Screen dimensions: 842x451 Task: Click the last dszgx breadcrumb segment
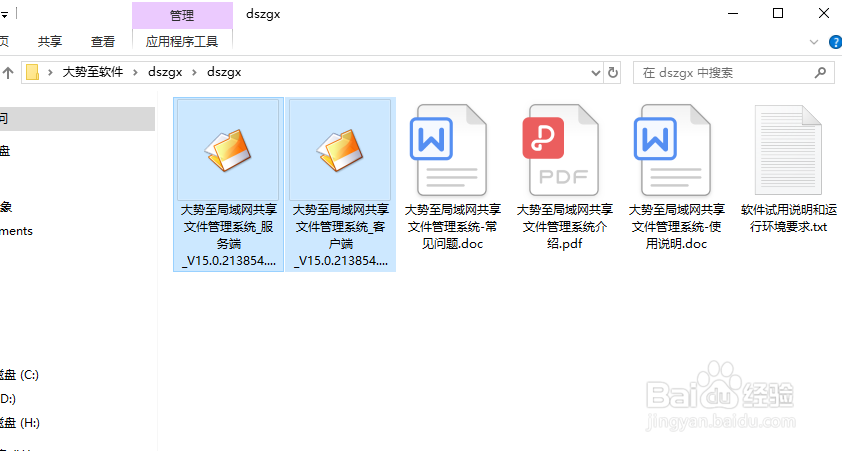tap(224, 72)
